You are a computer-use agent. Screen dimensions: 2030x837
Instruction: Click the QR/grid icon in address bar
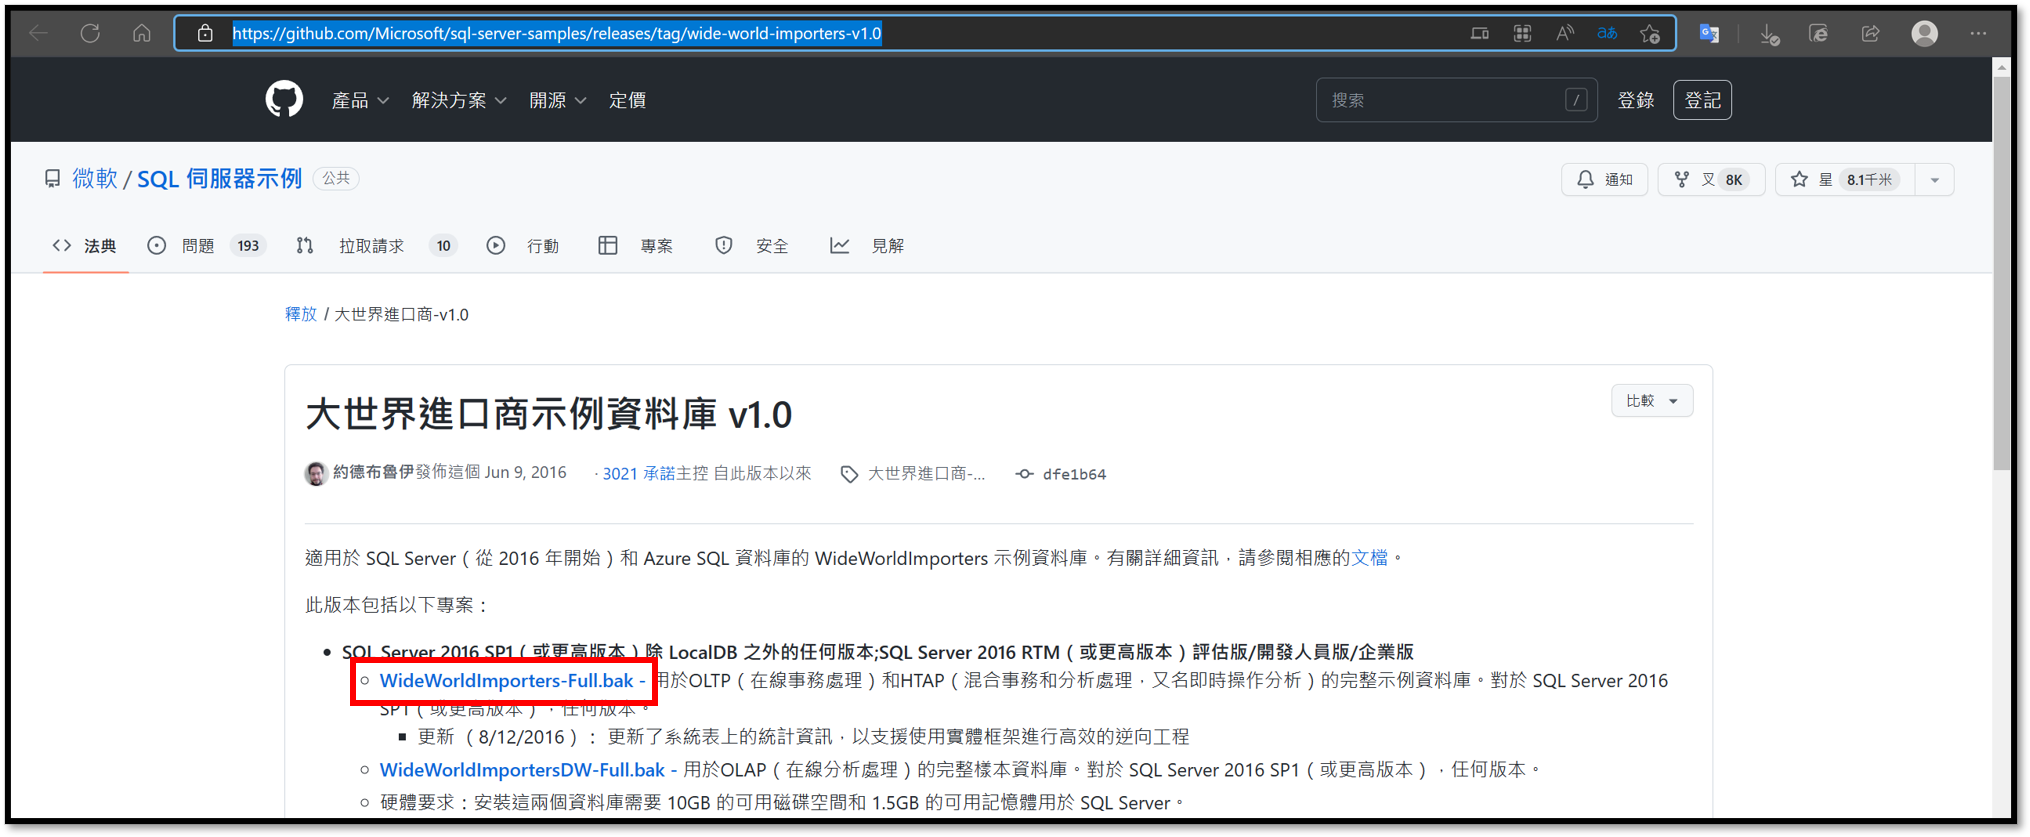coord(1522,33)
